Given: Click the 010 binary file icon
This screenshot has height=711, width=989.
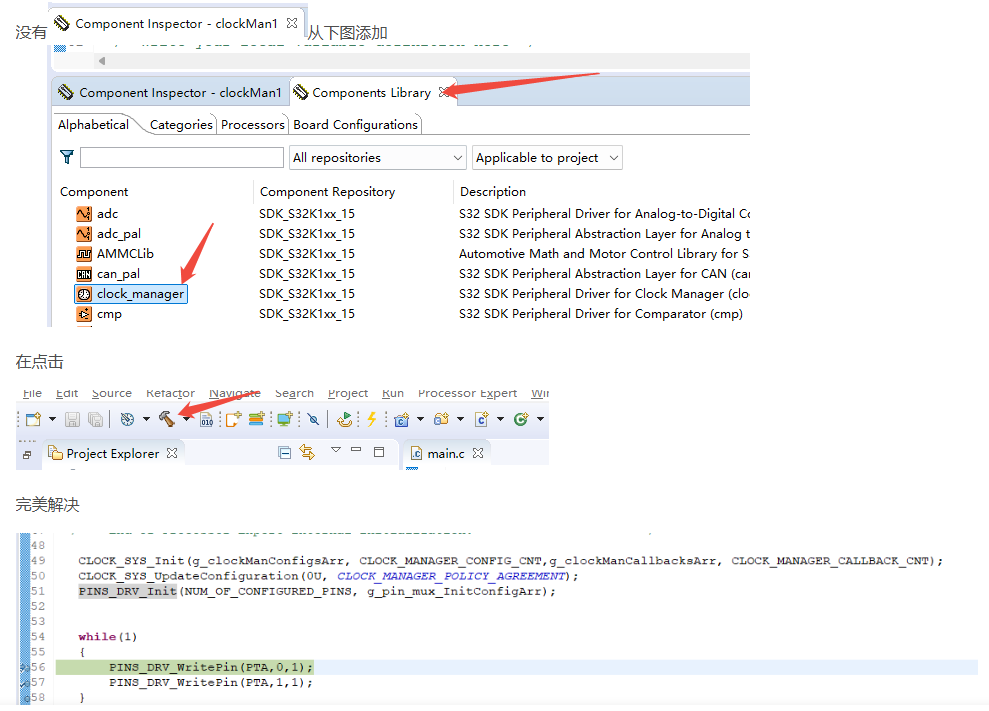Looking at the screenshot, I should (206, 420).
